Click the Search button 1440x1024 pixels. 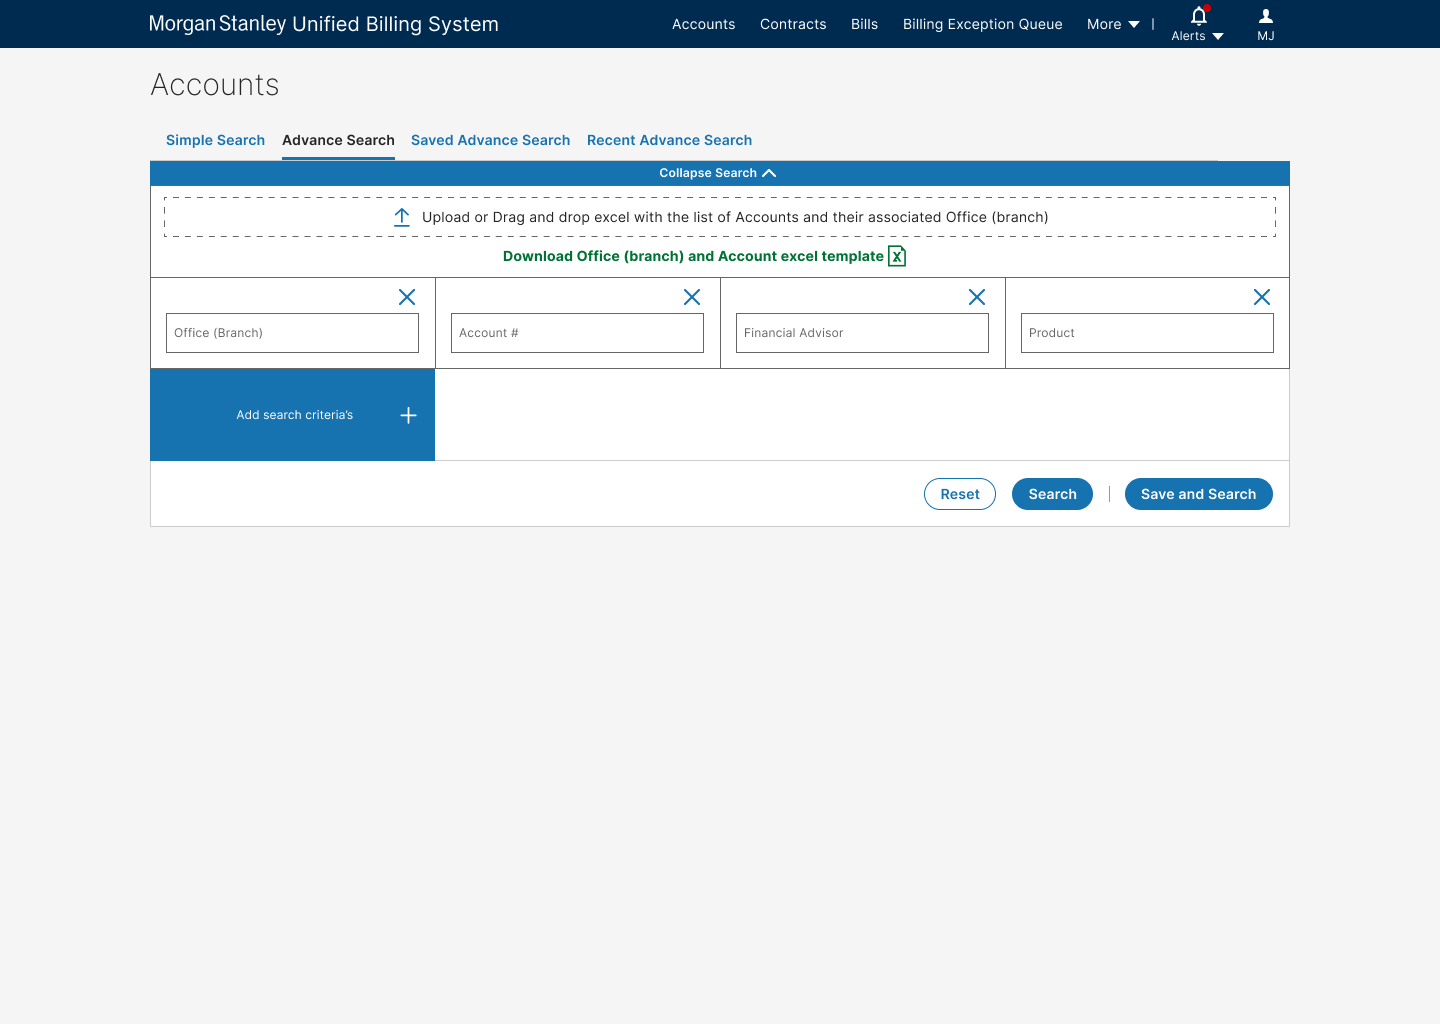click(x=1052, y=494)
